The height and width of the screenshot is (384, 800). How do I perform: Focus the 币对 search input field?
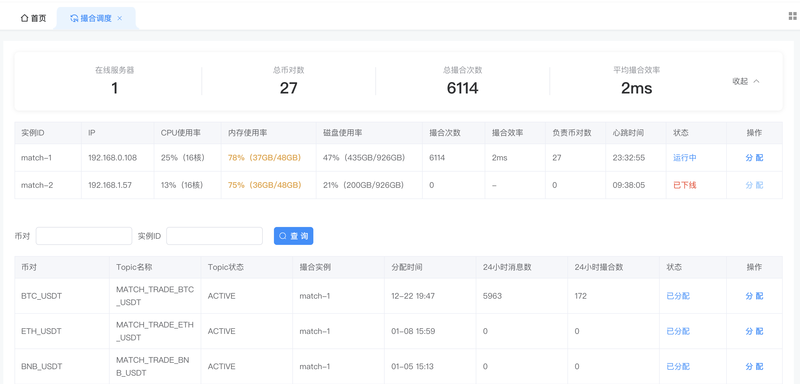click(84, 236)
